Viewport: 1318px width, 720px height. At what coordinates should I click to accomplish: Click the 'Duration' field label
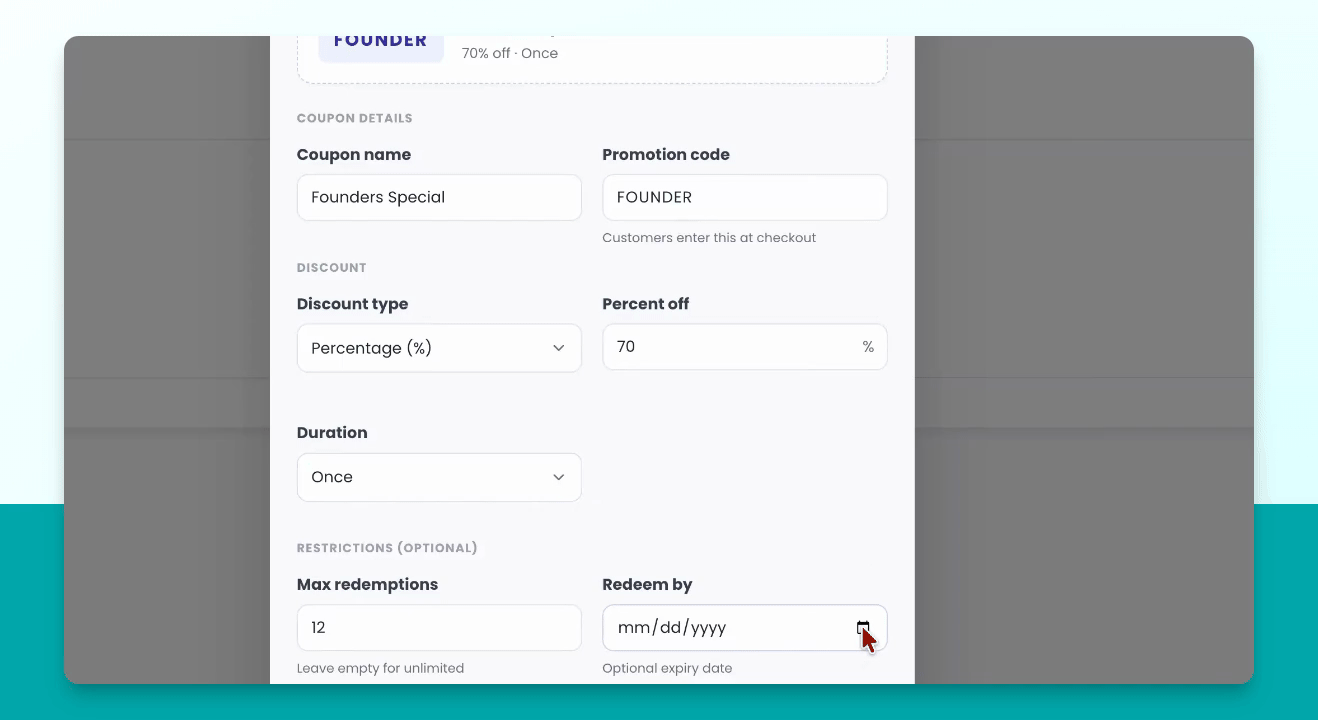pos(332,433)
